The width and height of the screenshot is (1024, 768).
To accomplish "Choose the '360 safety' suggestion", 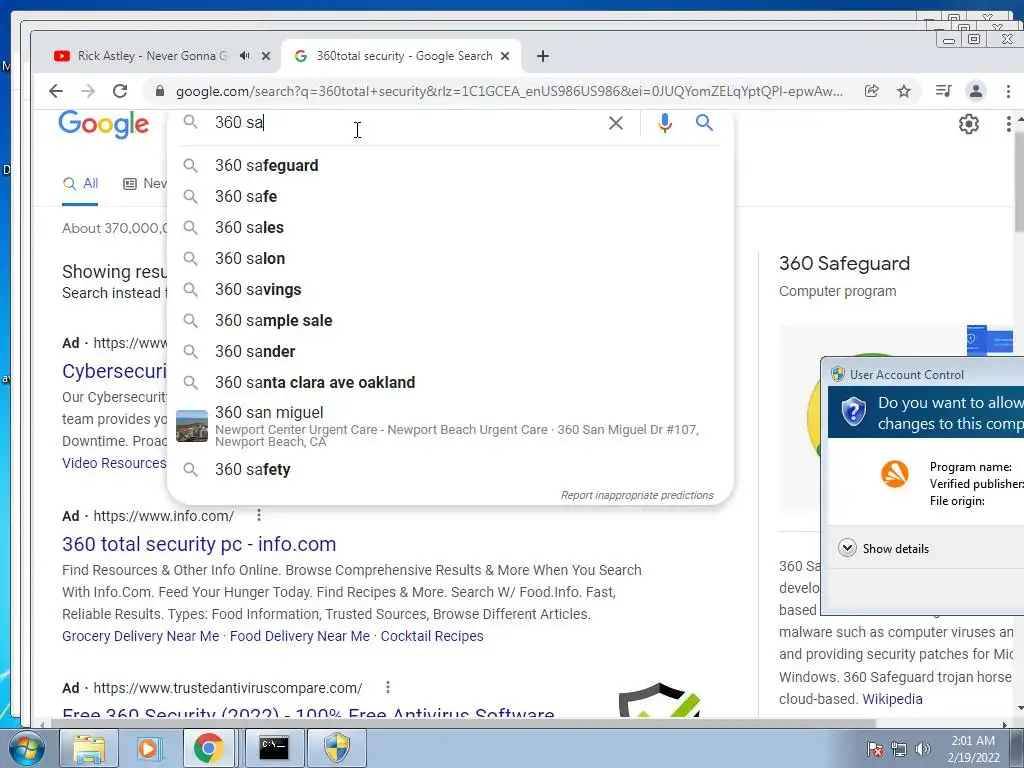I will [451, 470].
